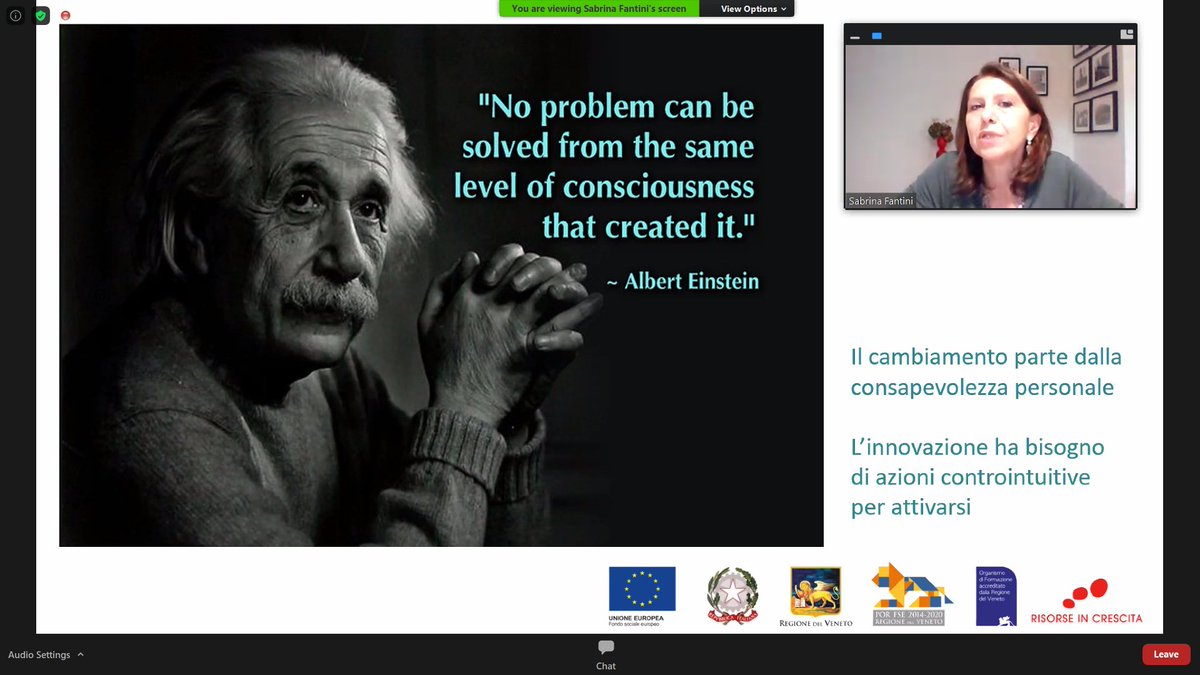
Task: Click the Sabrina Fantini name label
Action: [x=880, y=200]
